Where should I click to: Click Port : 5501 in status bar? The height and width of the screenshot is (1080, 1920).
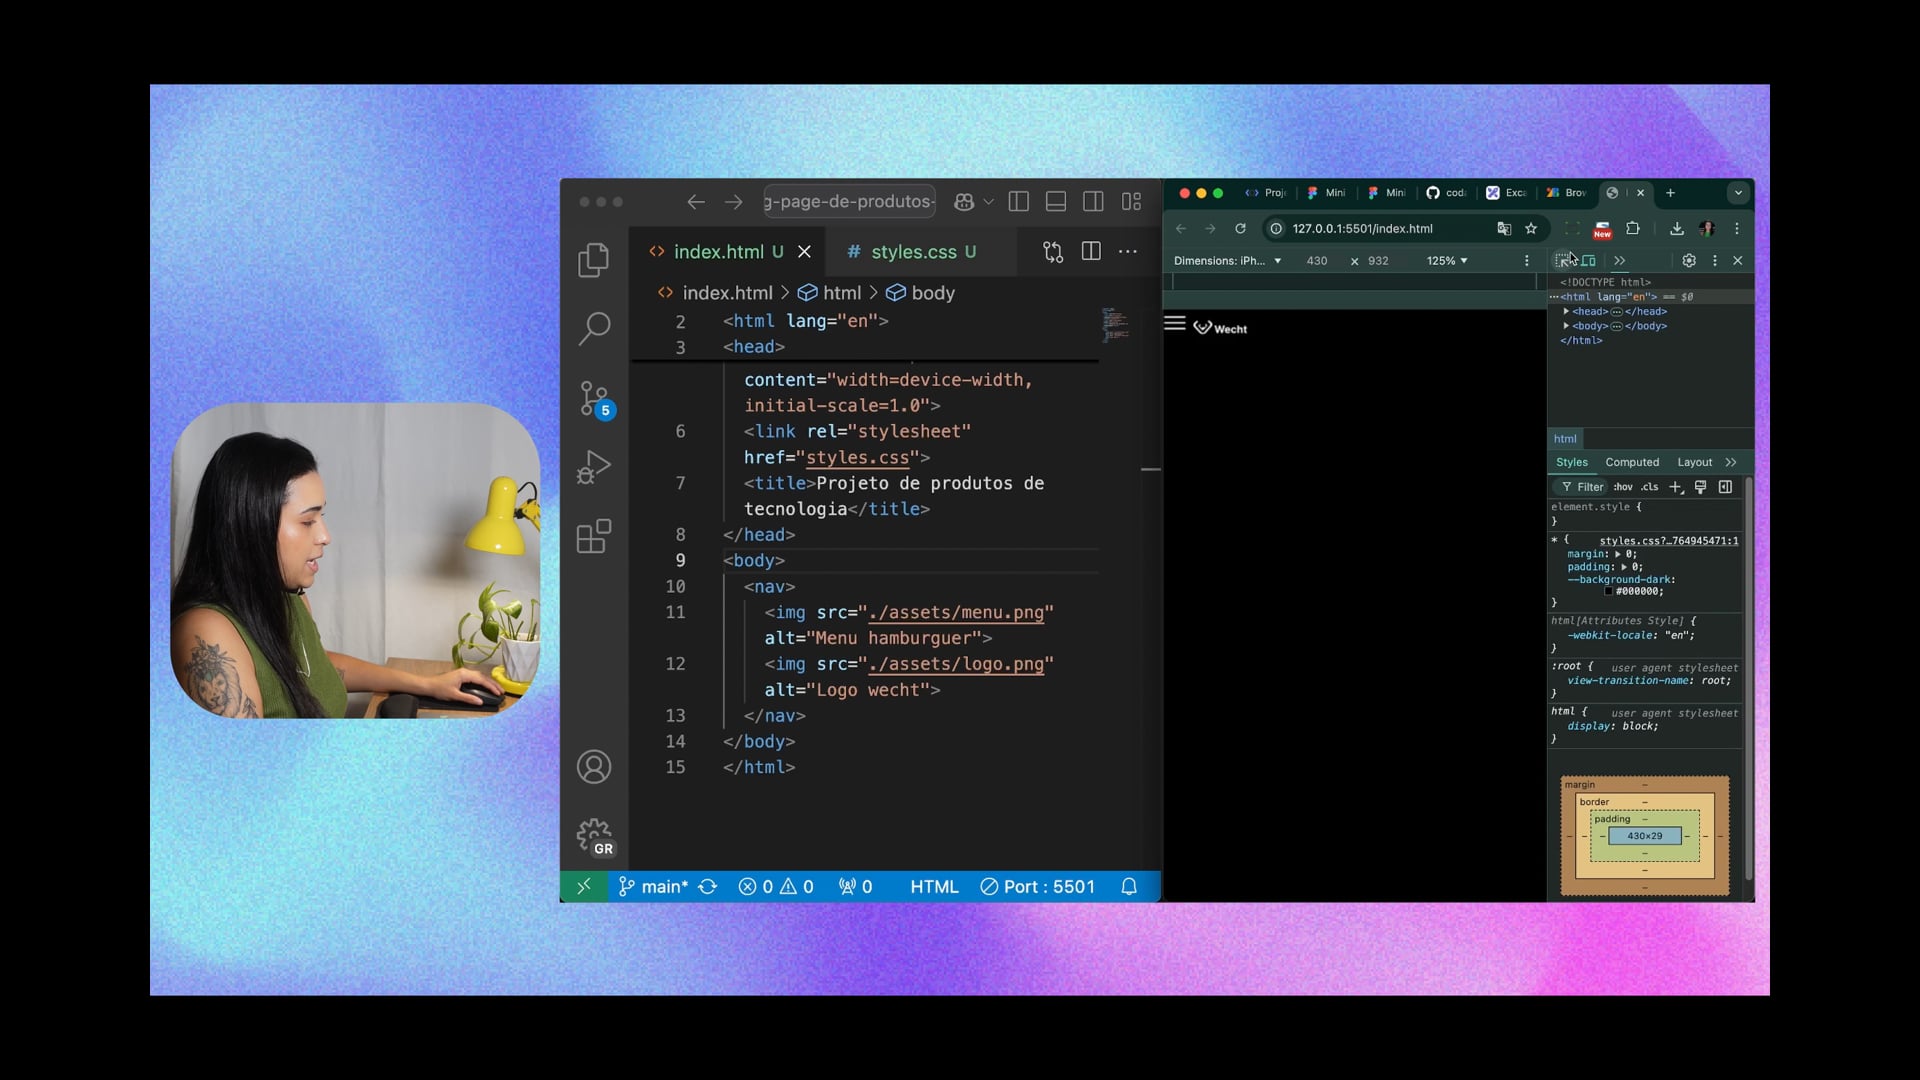pos(1037,887)
